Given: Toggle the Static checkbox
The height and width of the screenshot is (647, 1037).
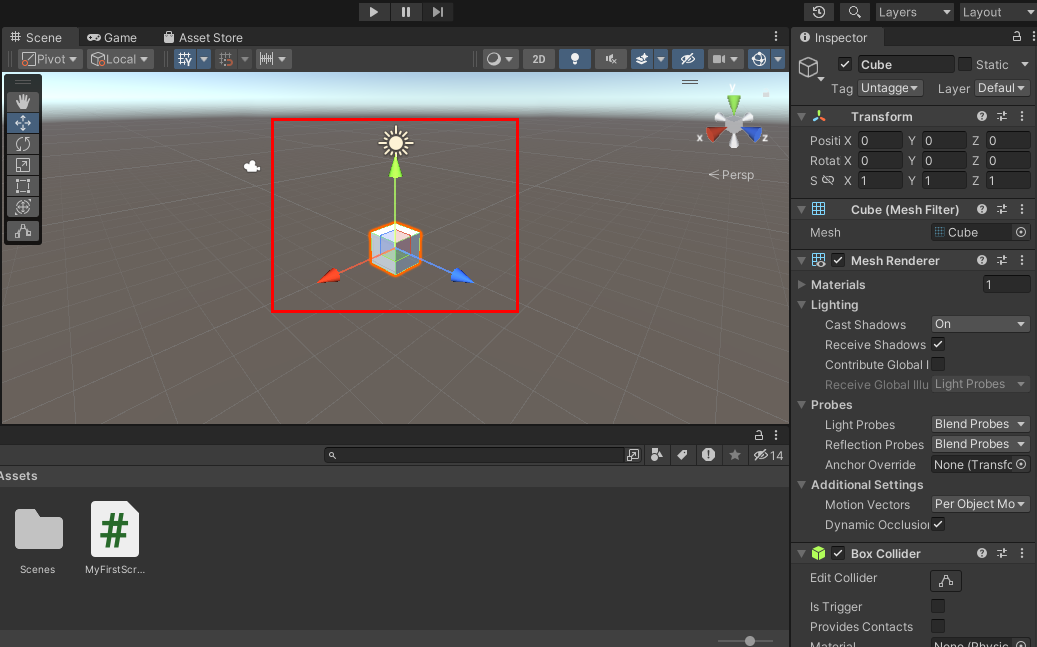Looking at the screenshot, I should (965, 64).
